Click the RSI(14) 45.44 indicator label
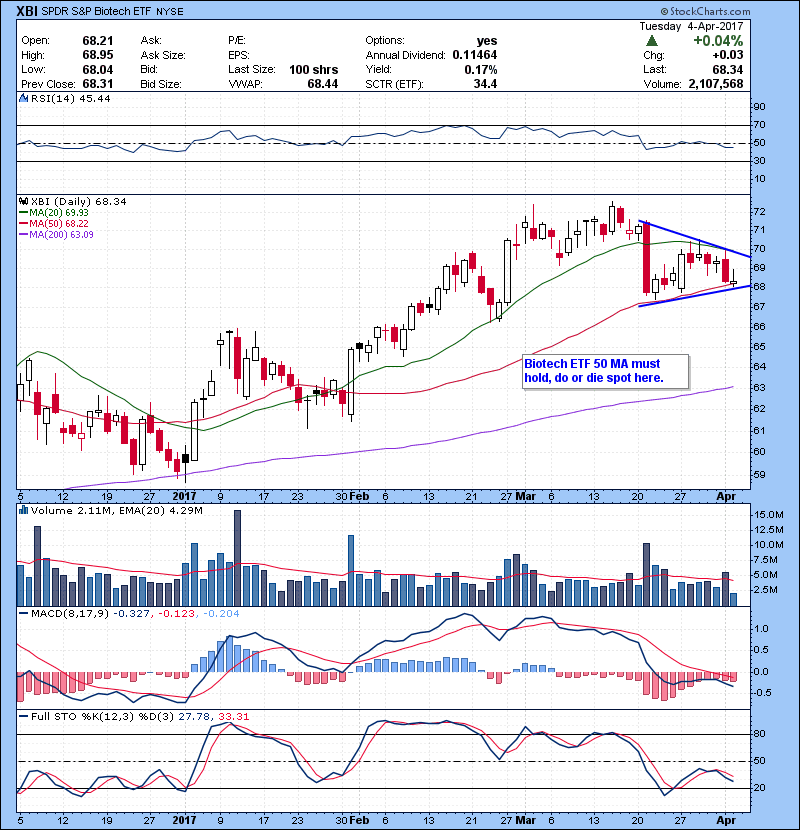Screen dimensions: 800x830 click(70, 98)
